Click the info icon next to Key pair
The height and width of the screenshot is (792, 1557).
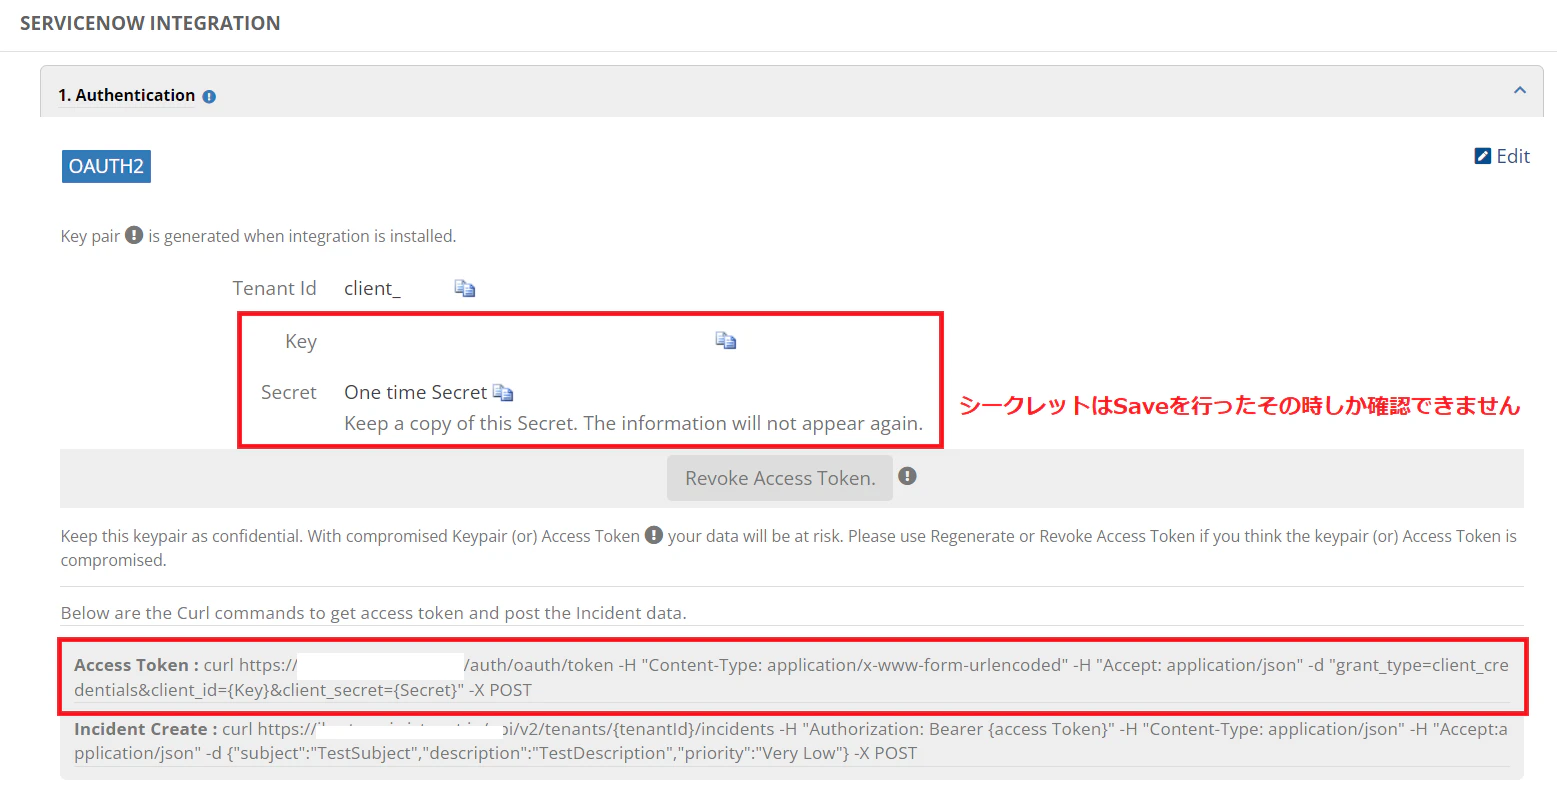click(x=134, y=235)
